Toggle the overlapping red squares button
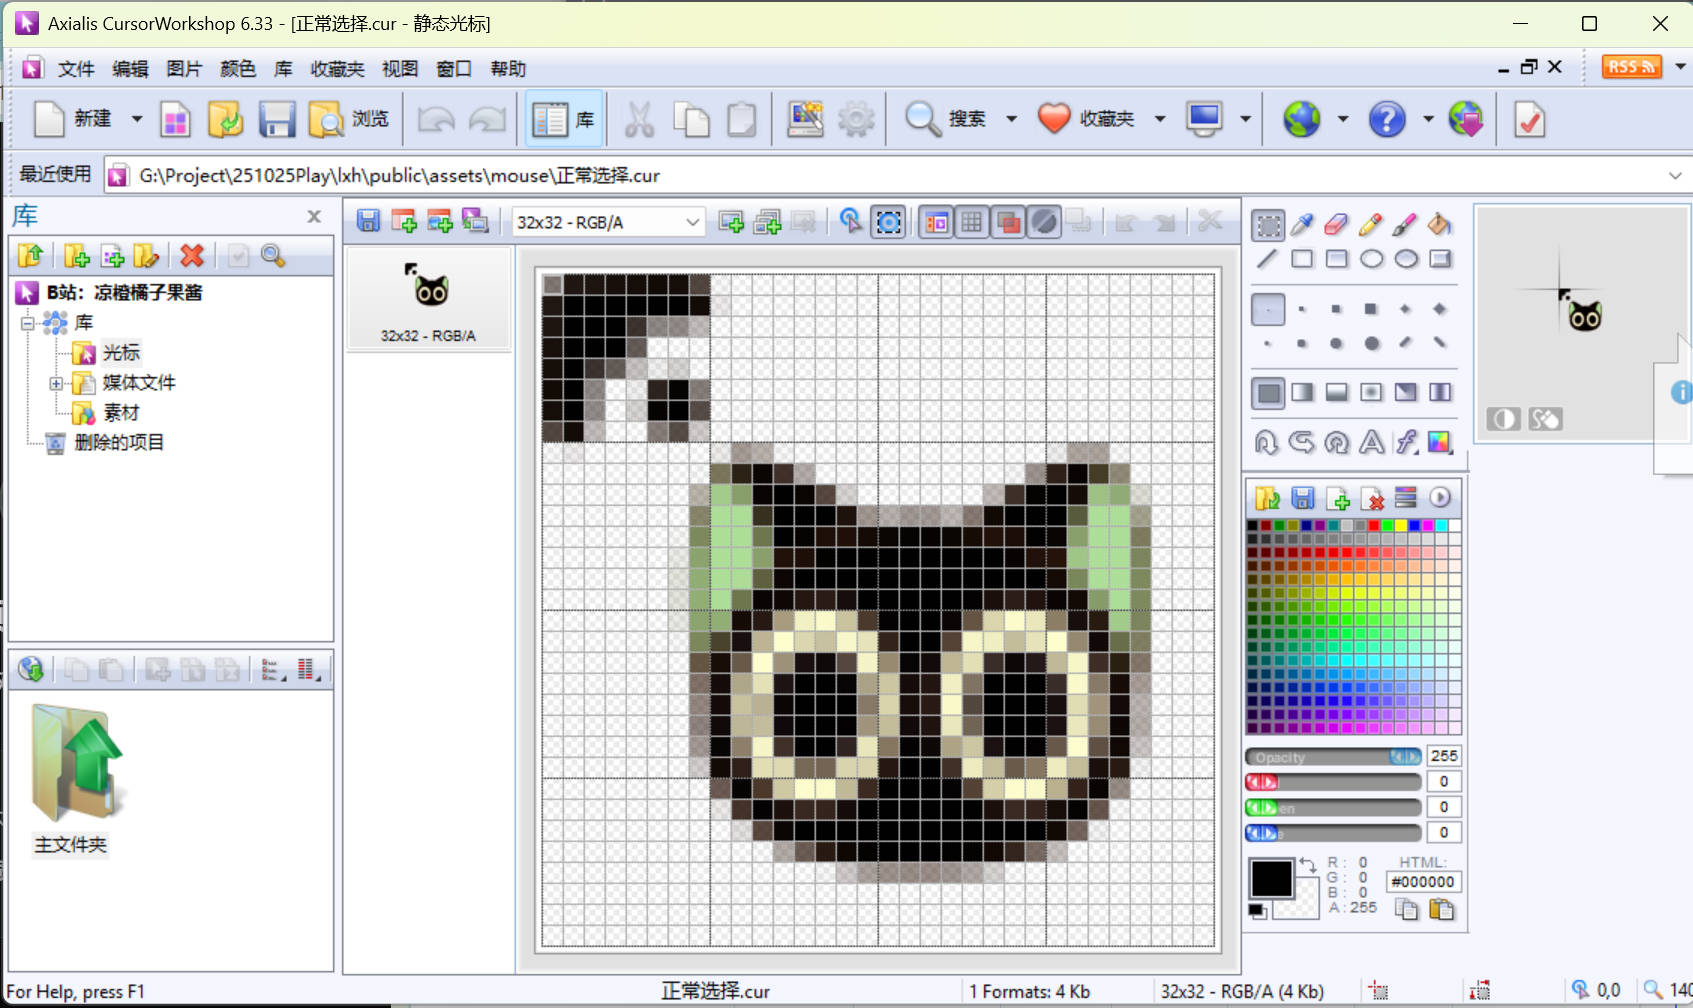The width and height of the screenshot is (1693, 1008). 1008,222
